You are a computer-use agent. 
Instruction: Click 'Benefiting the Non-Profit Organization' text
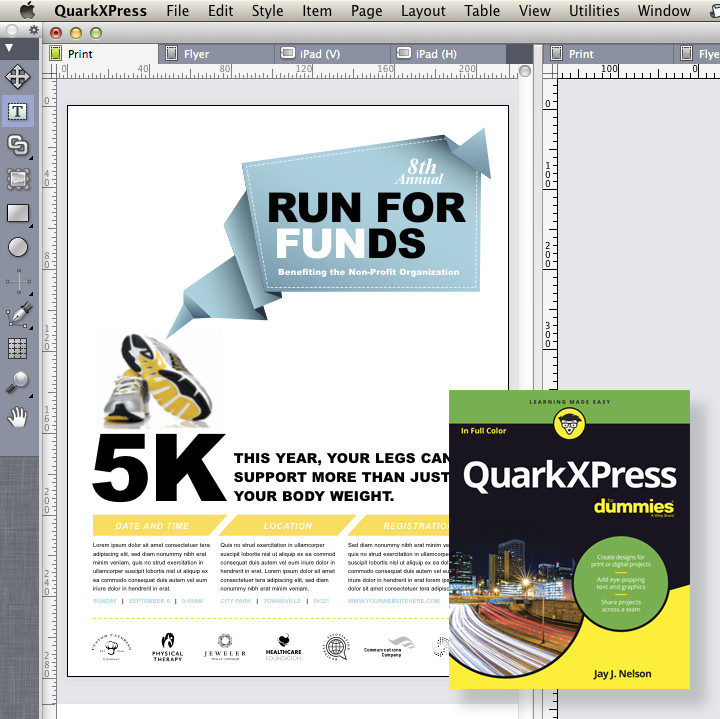(x=368, y=272)
